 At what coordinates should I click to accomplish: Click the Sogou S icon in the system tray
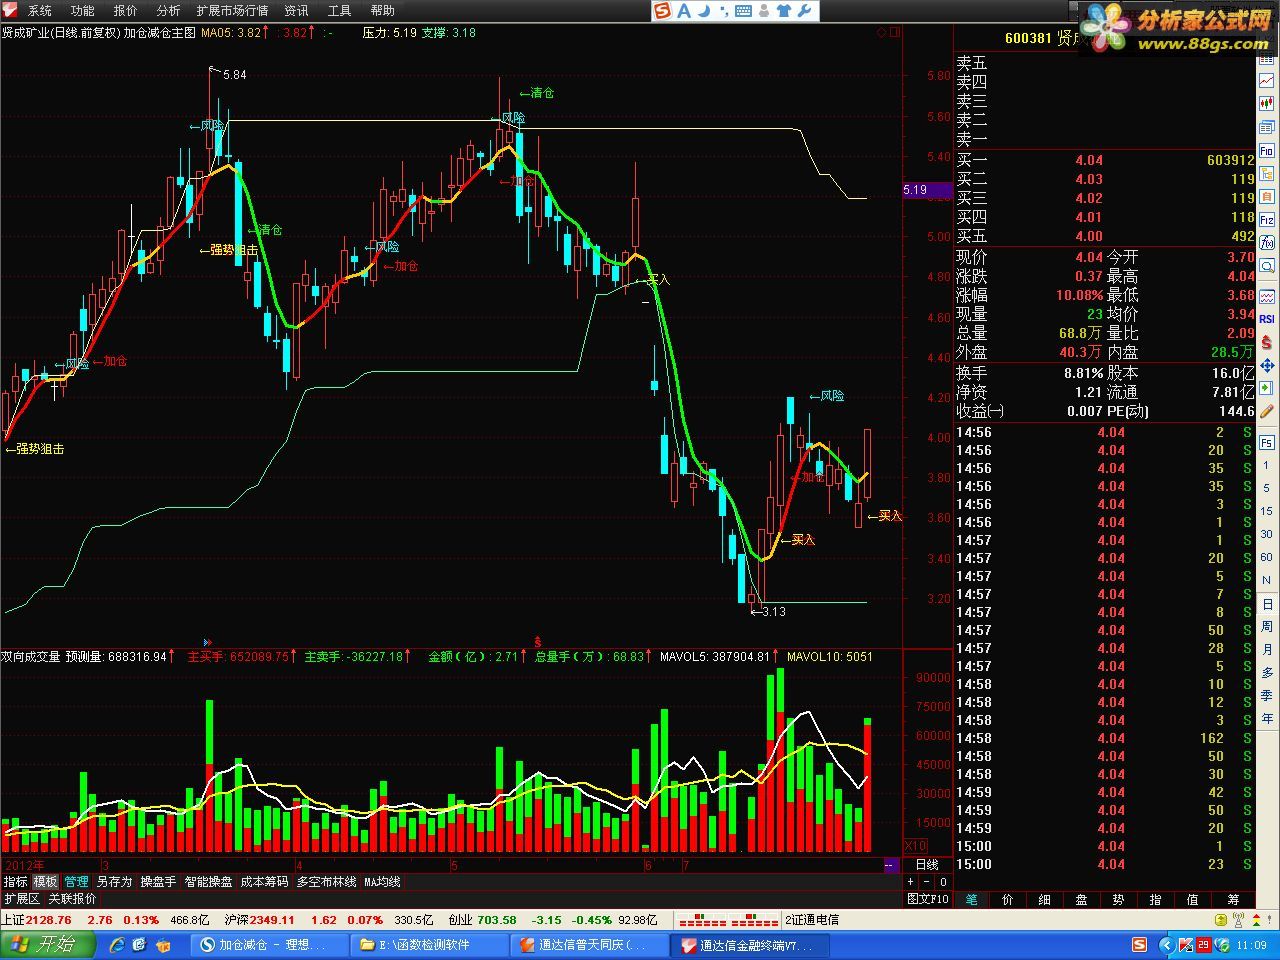[1139, 944]
